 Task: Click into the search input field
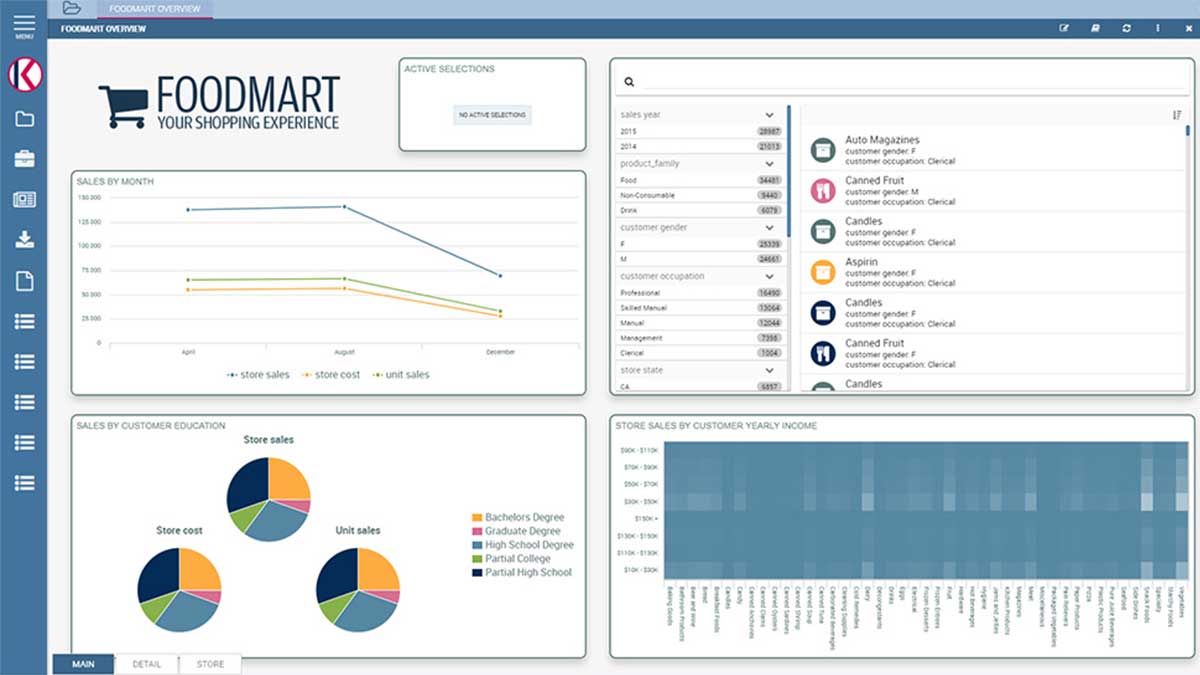pyautogui.click(x=915, y=82)
